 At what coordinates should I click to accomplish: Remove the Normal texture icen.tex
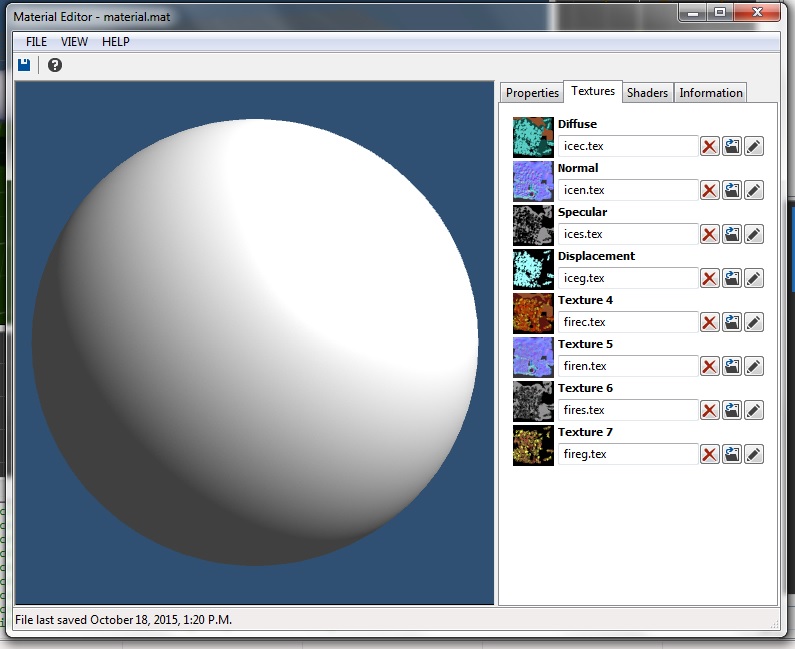709,190
